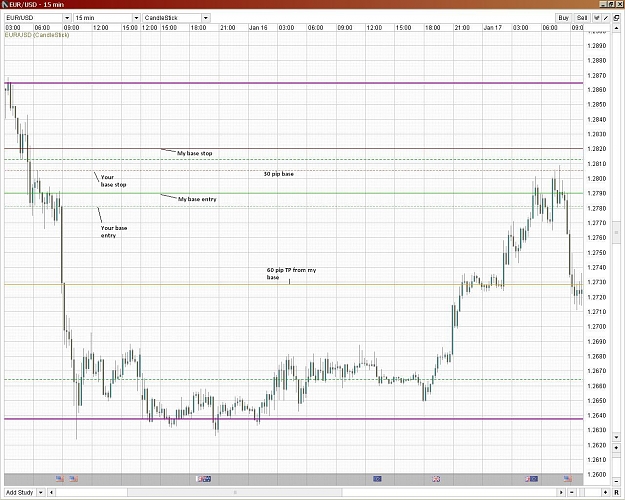Click the last US flag marker near 09:00
The width and height of the screenshot is (625, 500).
click(x=568, y=478)
